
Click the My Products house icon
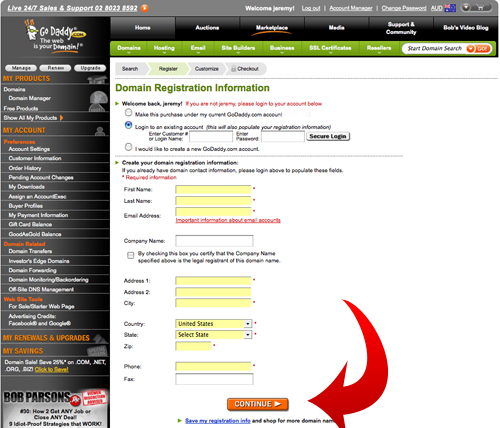pyautogui.click(x=97, y=79)
